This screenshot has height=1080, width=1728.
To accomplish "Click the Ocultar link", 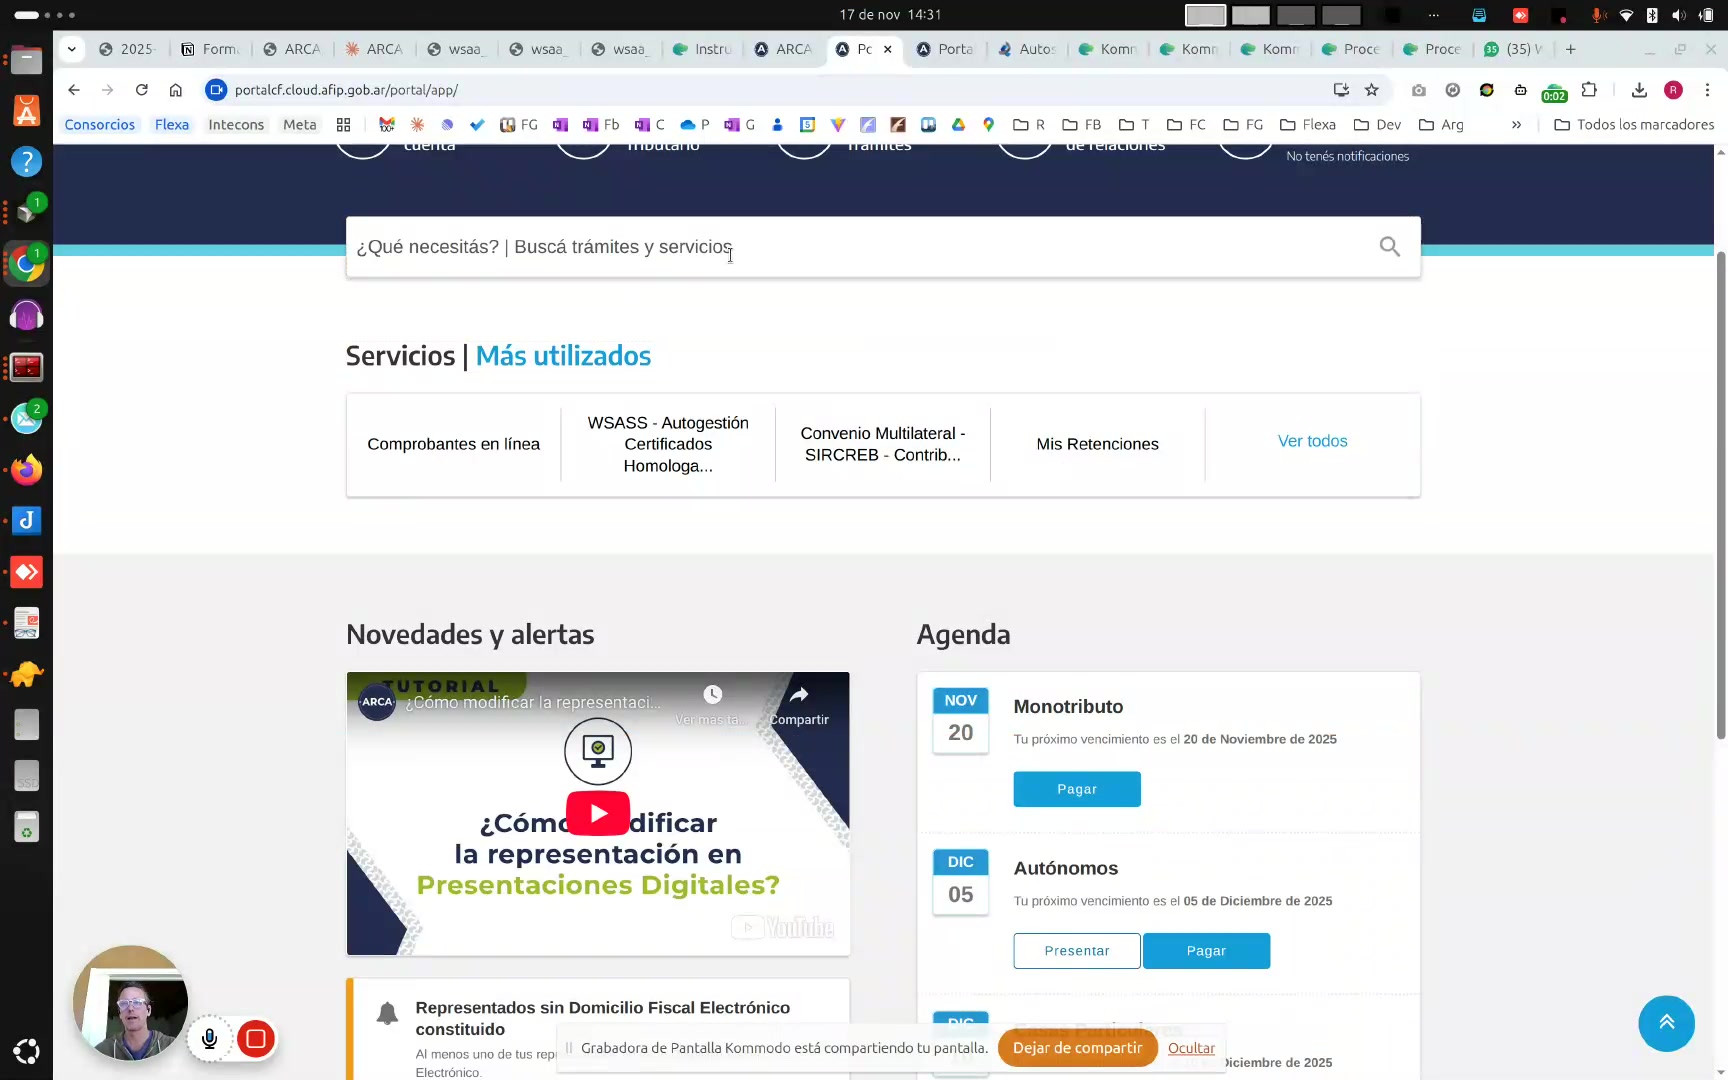I will [x=1191, y=1048].
